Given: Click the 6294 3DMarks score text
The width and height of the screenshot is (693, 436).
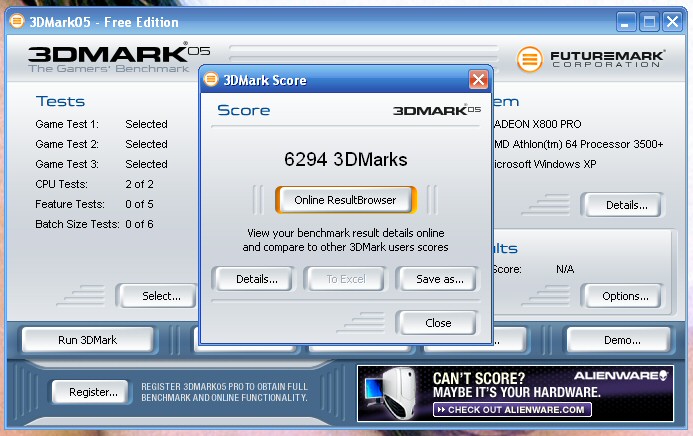Looking at the screenshot, I should (x=346, y=159).
